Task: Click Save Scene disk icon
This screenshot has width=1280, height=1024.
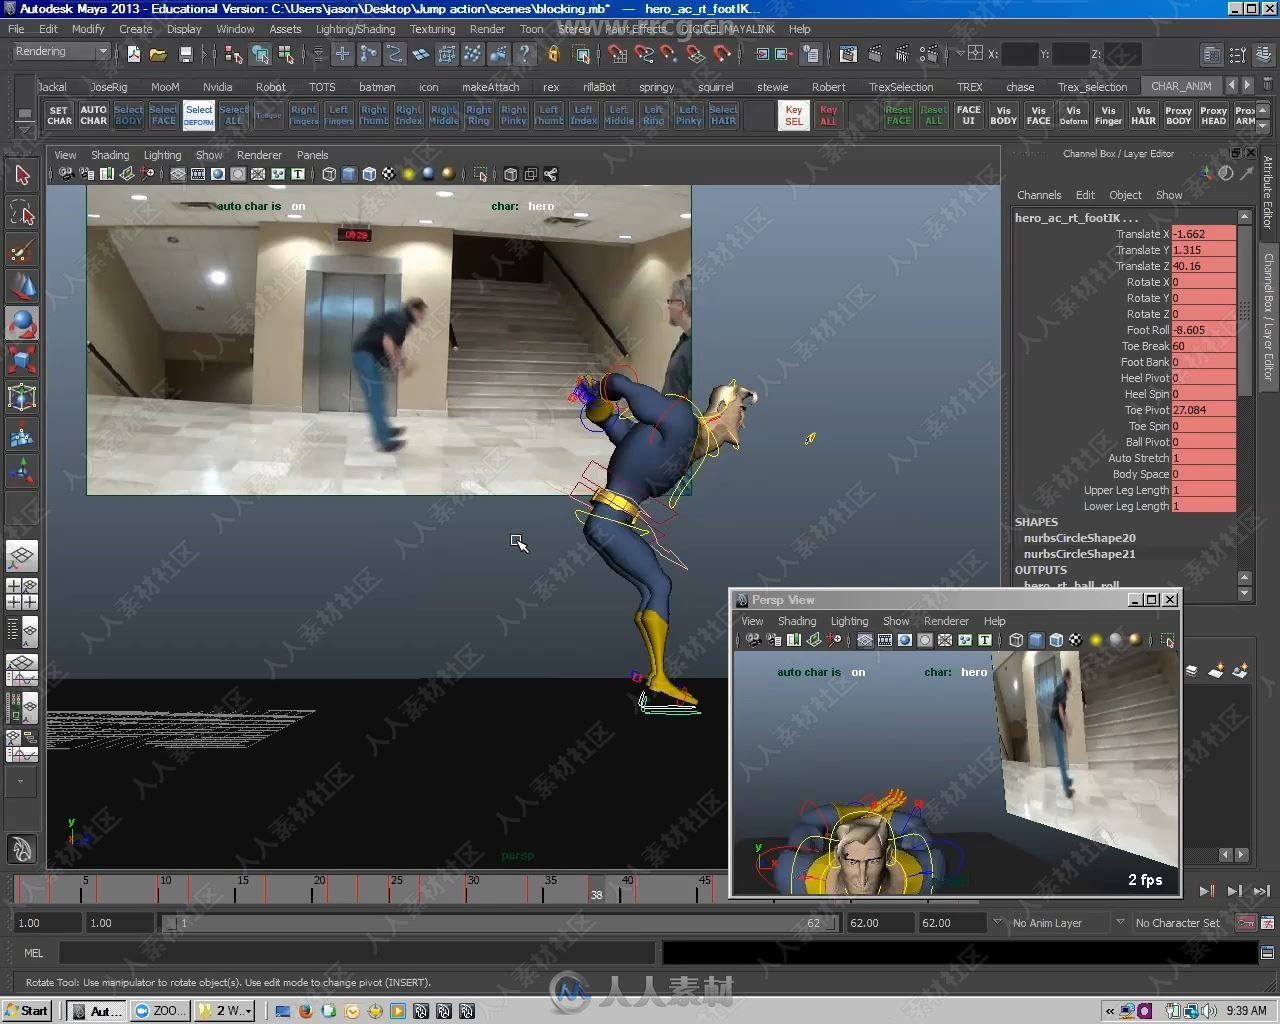Action: point(185,54)
